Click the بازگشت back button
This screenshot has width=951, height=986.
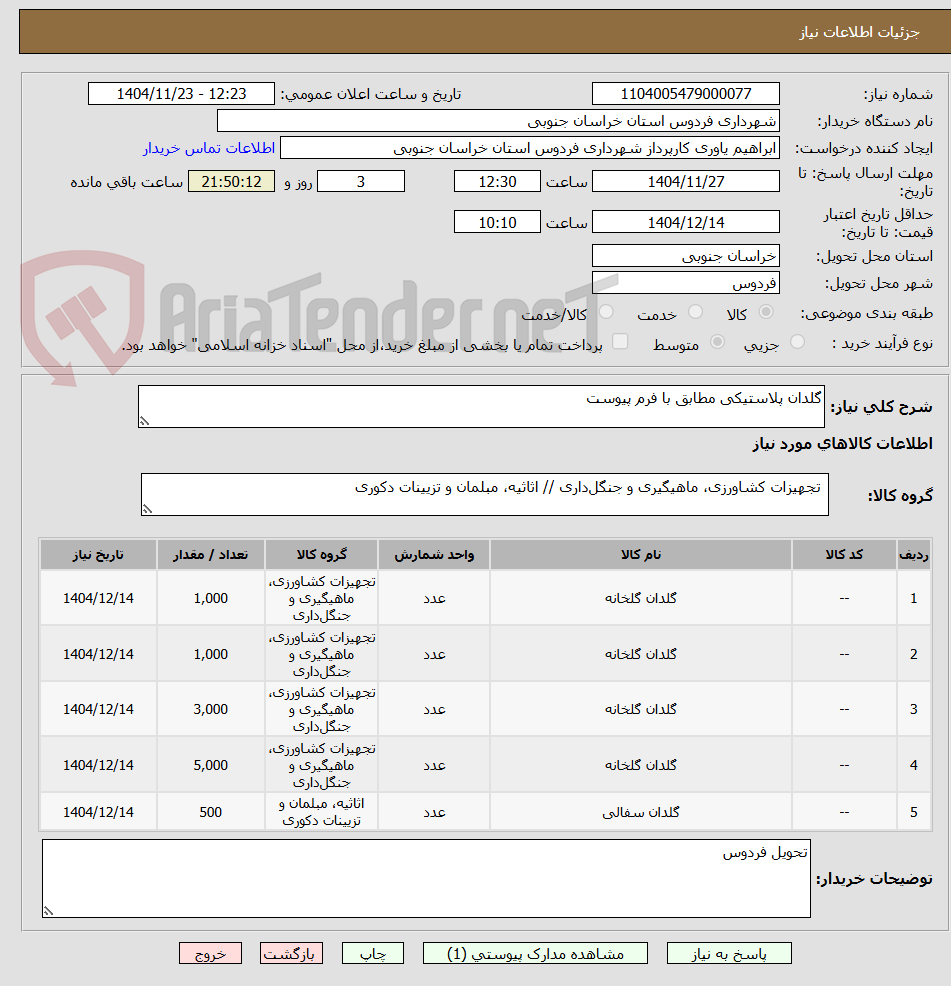(x=291, y=953)
